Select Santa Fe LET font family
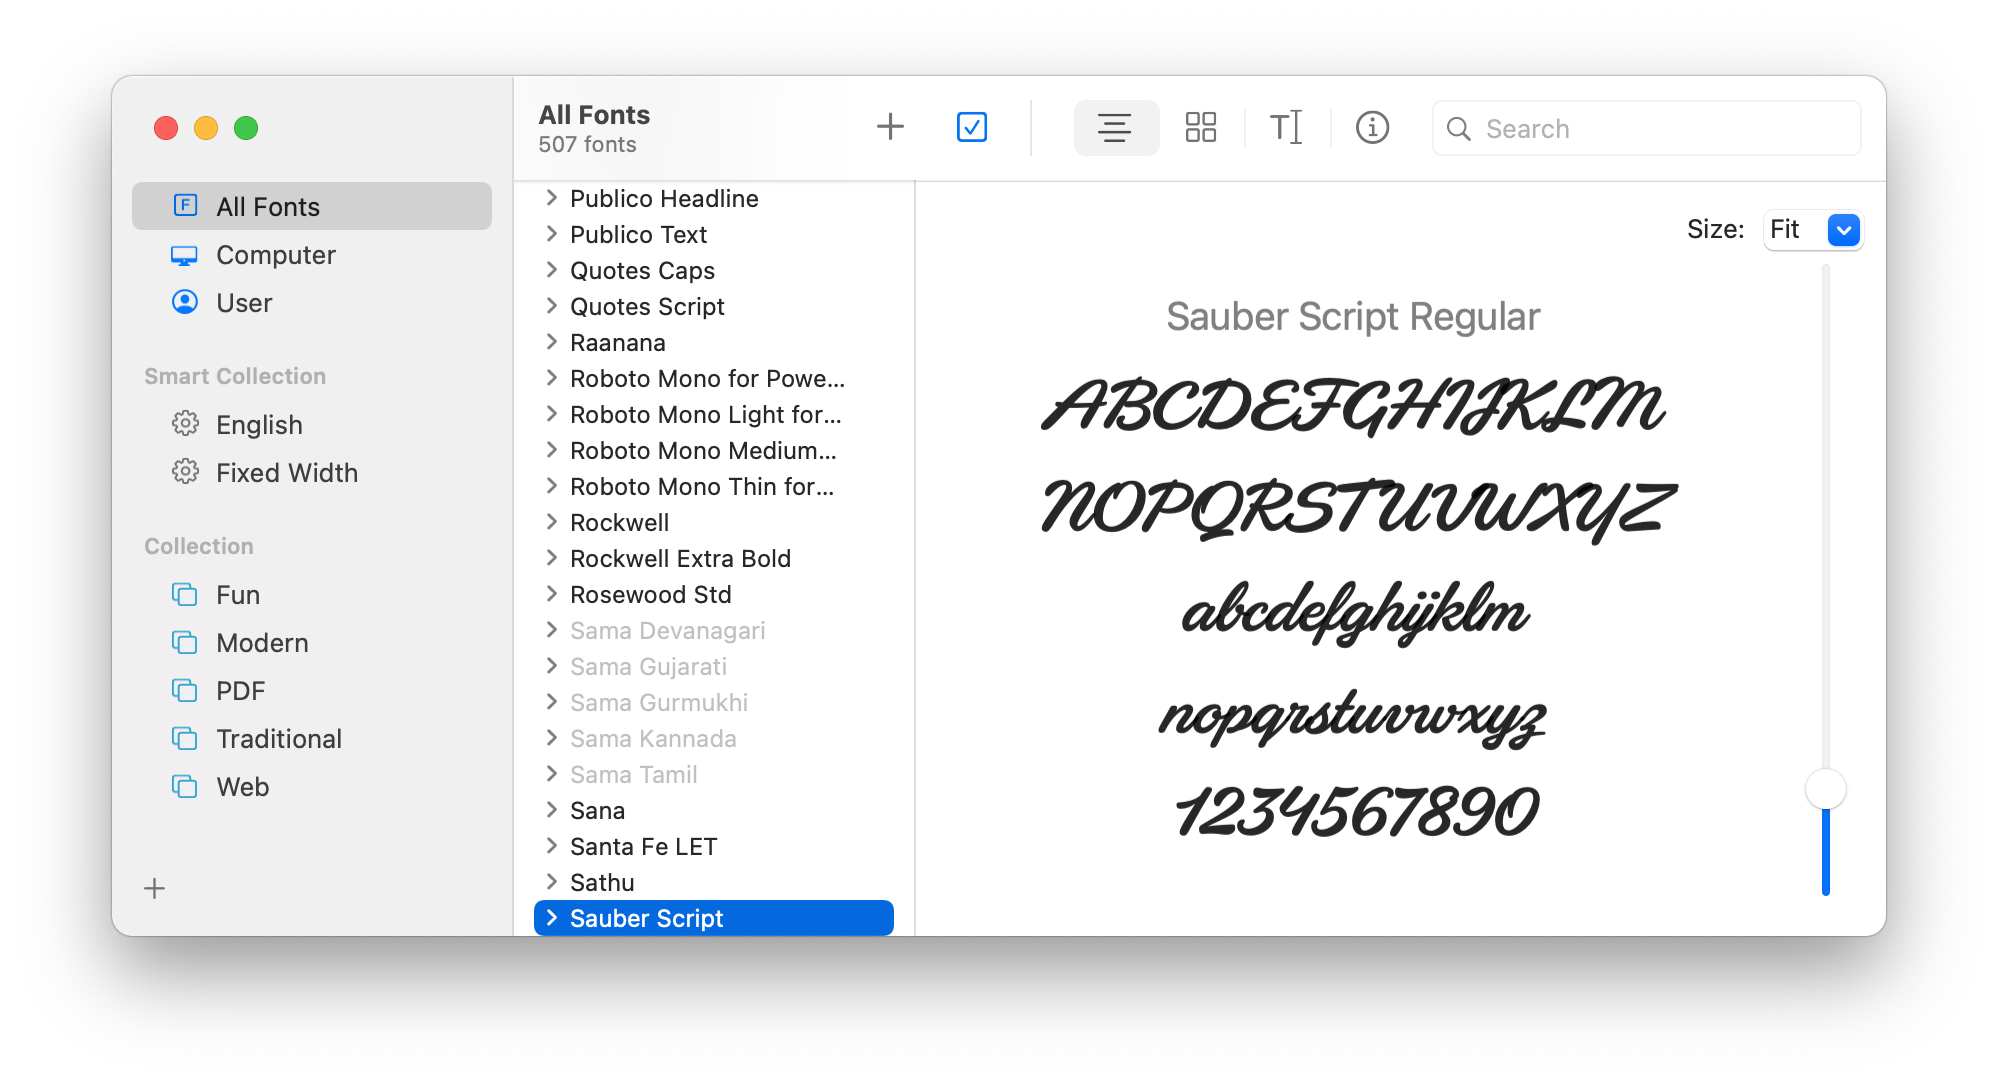 click(643, 847)
